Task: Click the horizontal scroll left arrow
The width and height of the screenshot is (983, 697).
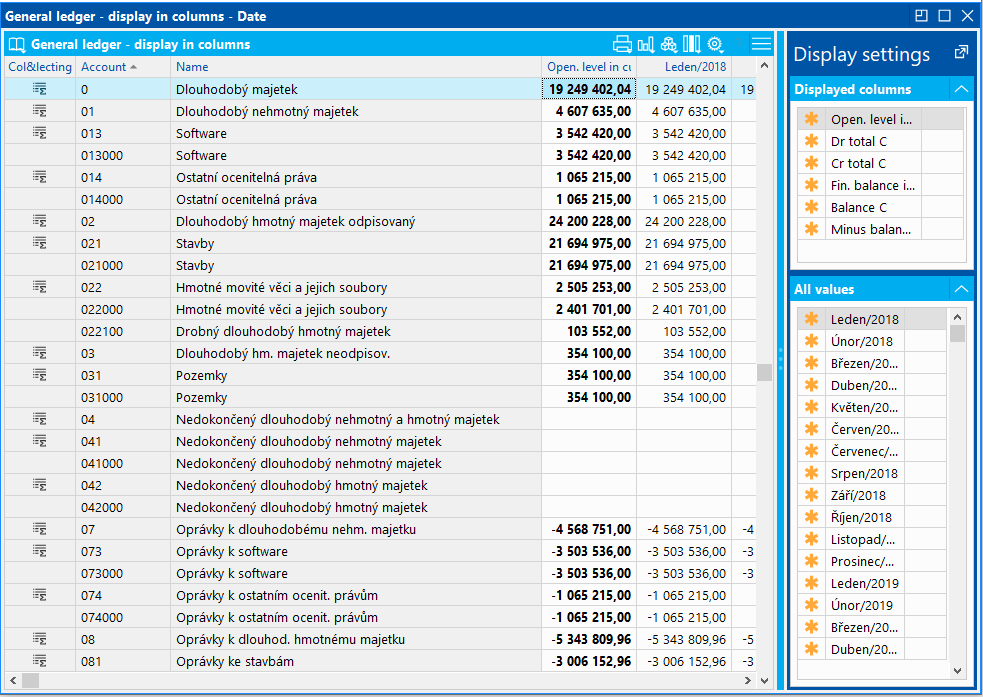Action: [x=13, y=680]
